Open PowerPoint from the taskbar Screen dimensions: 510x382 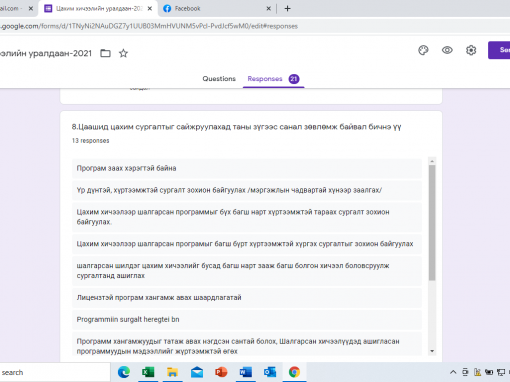(x=221, y=372)
